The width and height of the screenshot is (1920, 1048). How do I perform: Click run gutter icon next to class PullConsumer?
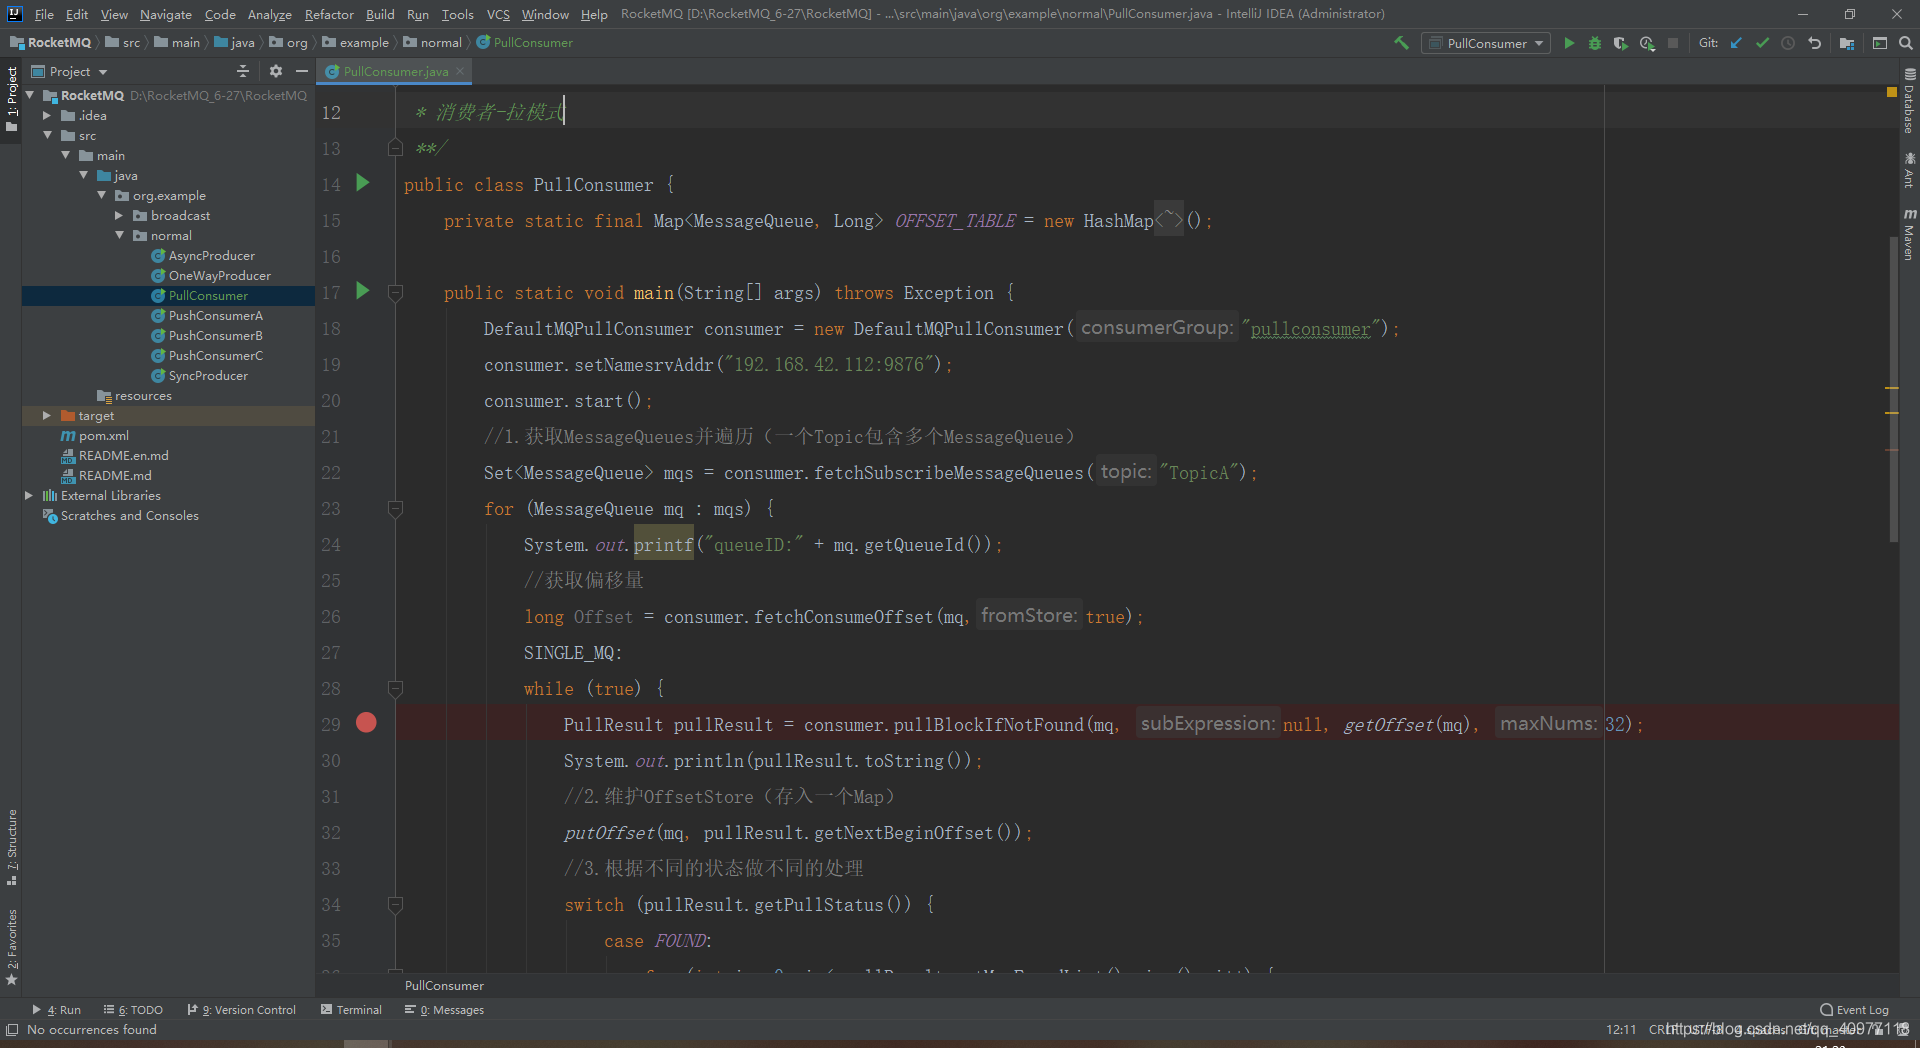click(x=363, y=183)
